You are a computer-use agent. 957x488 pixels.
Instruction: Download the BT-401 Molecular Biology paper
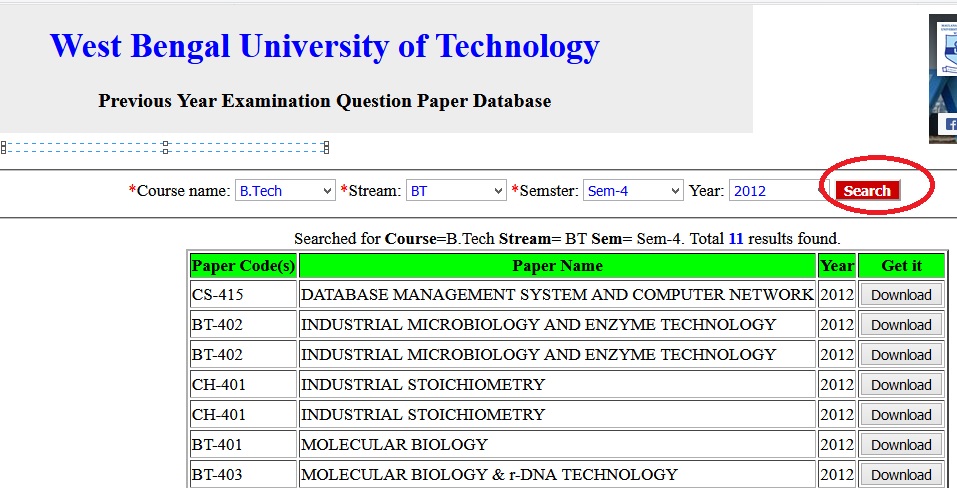901,445
